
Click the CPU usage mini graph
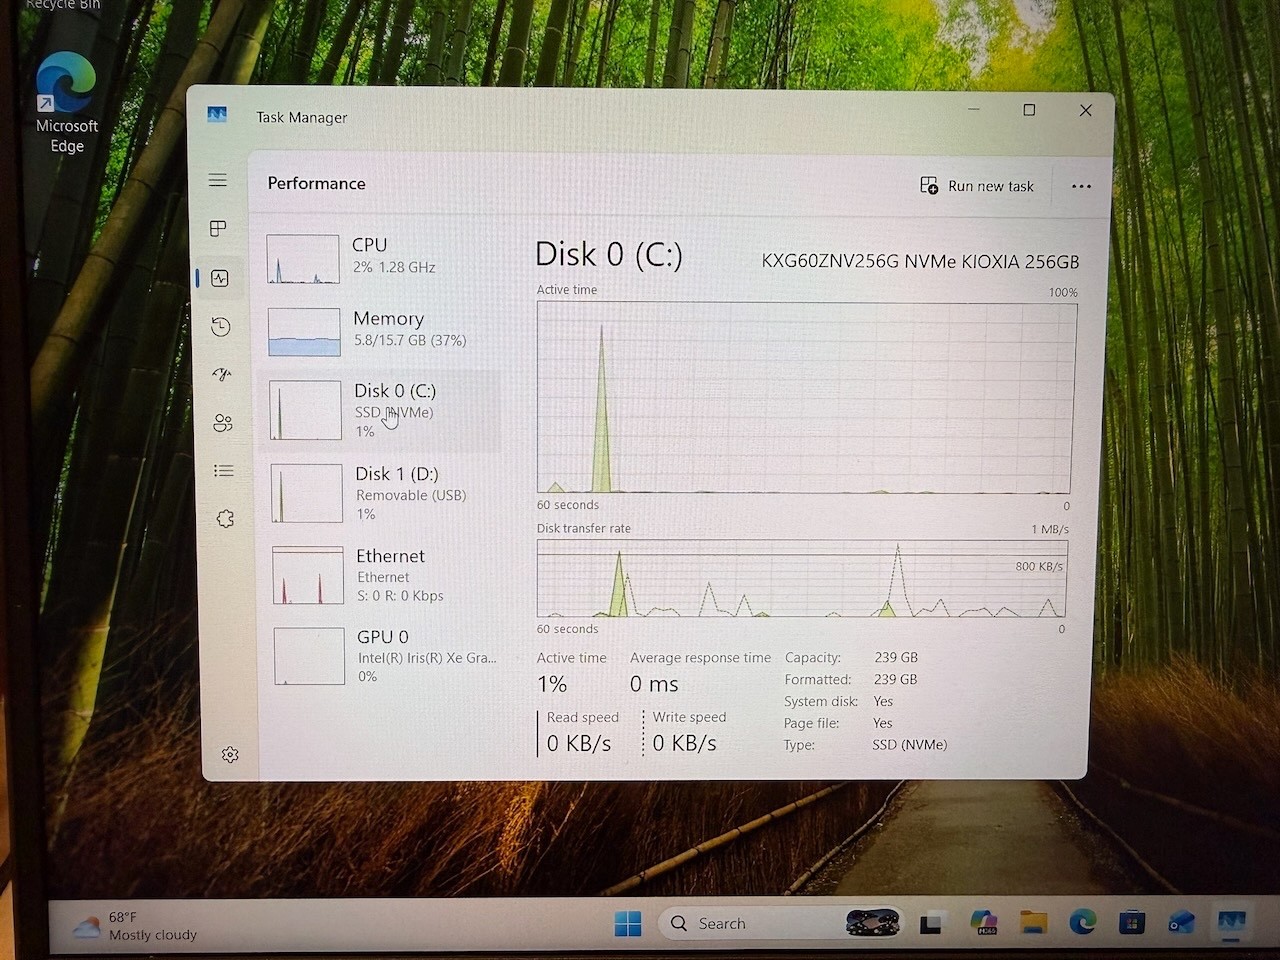point(303,259)
